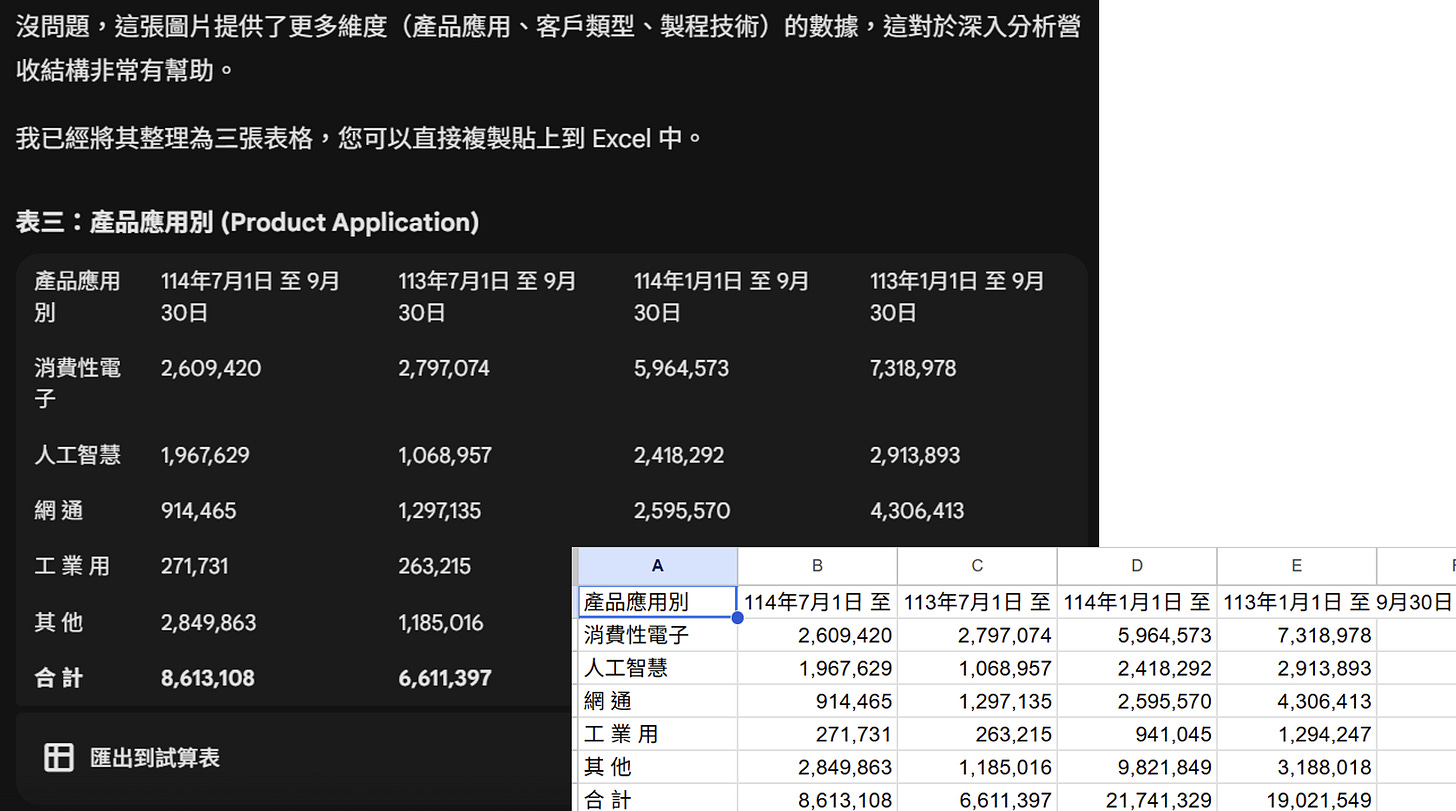Click chat table header 產品應用別
Screen dimensions: 1456x811
pyautogui.click(x=77, y=297)
